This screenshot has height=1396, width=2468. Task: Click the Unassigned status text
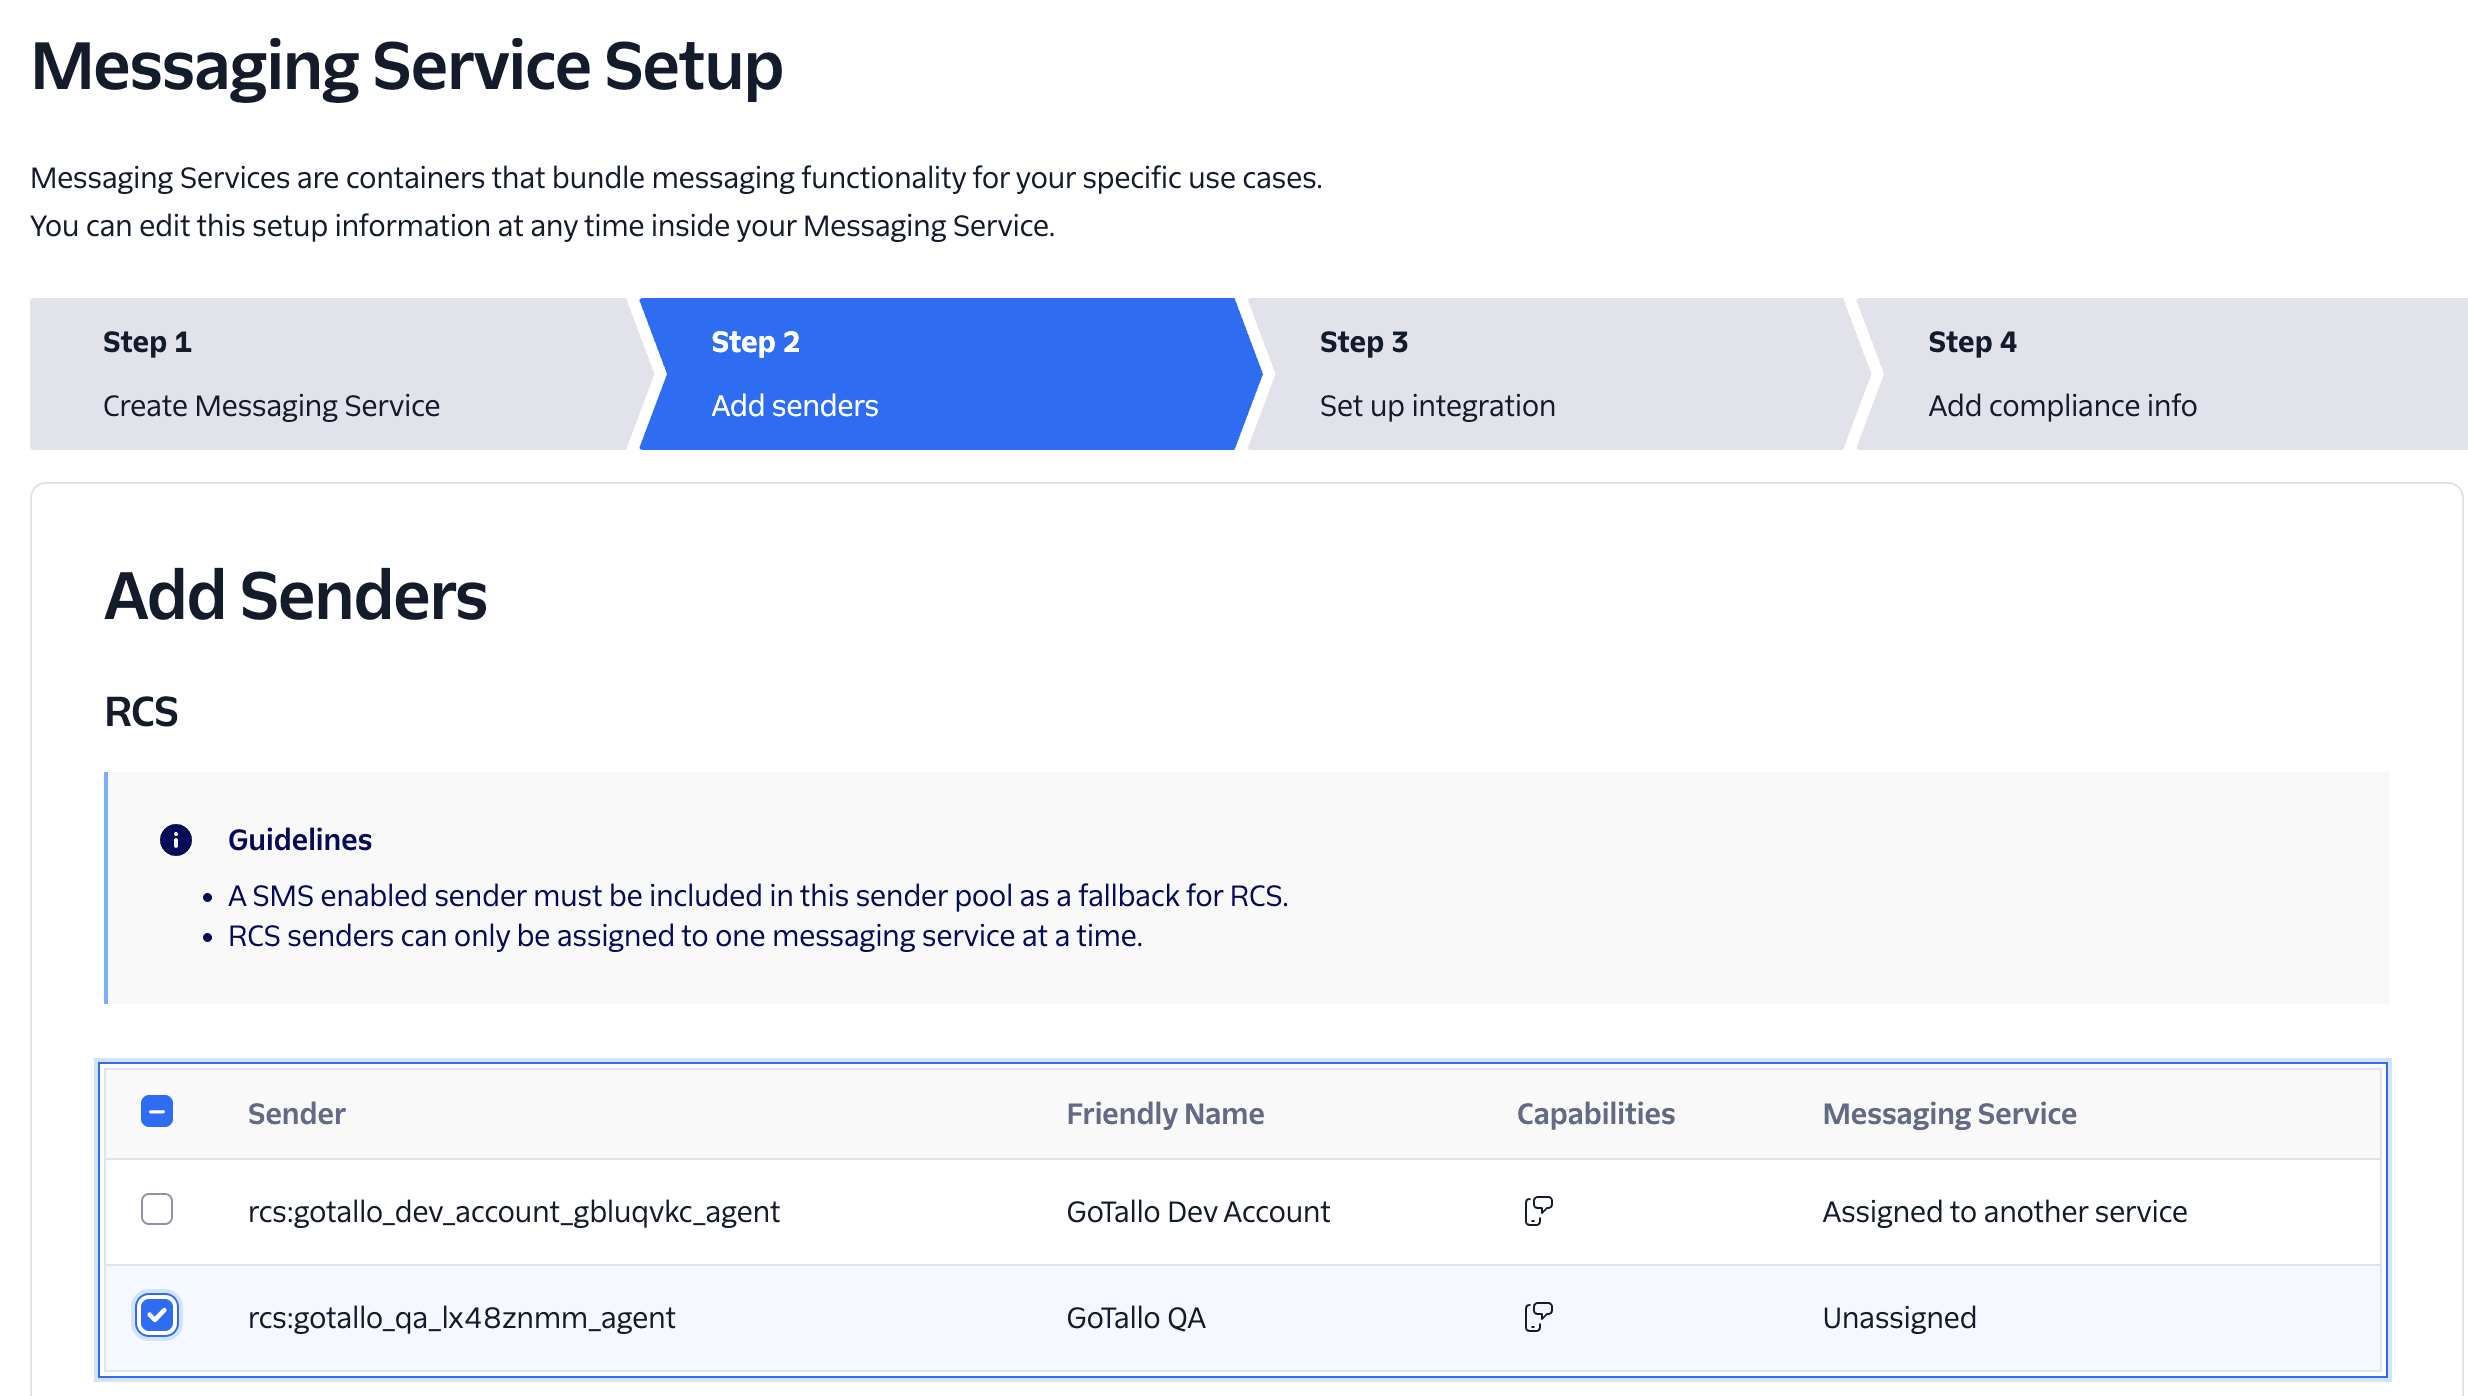pos(1899,1318)
